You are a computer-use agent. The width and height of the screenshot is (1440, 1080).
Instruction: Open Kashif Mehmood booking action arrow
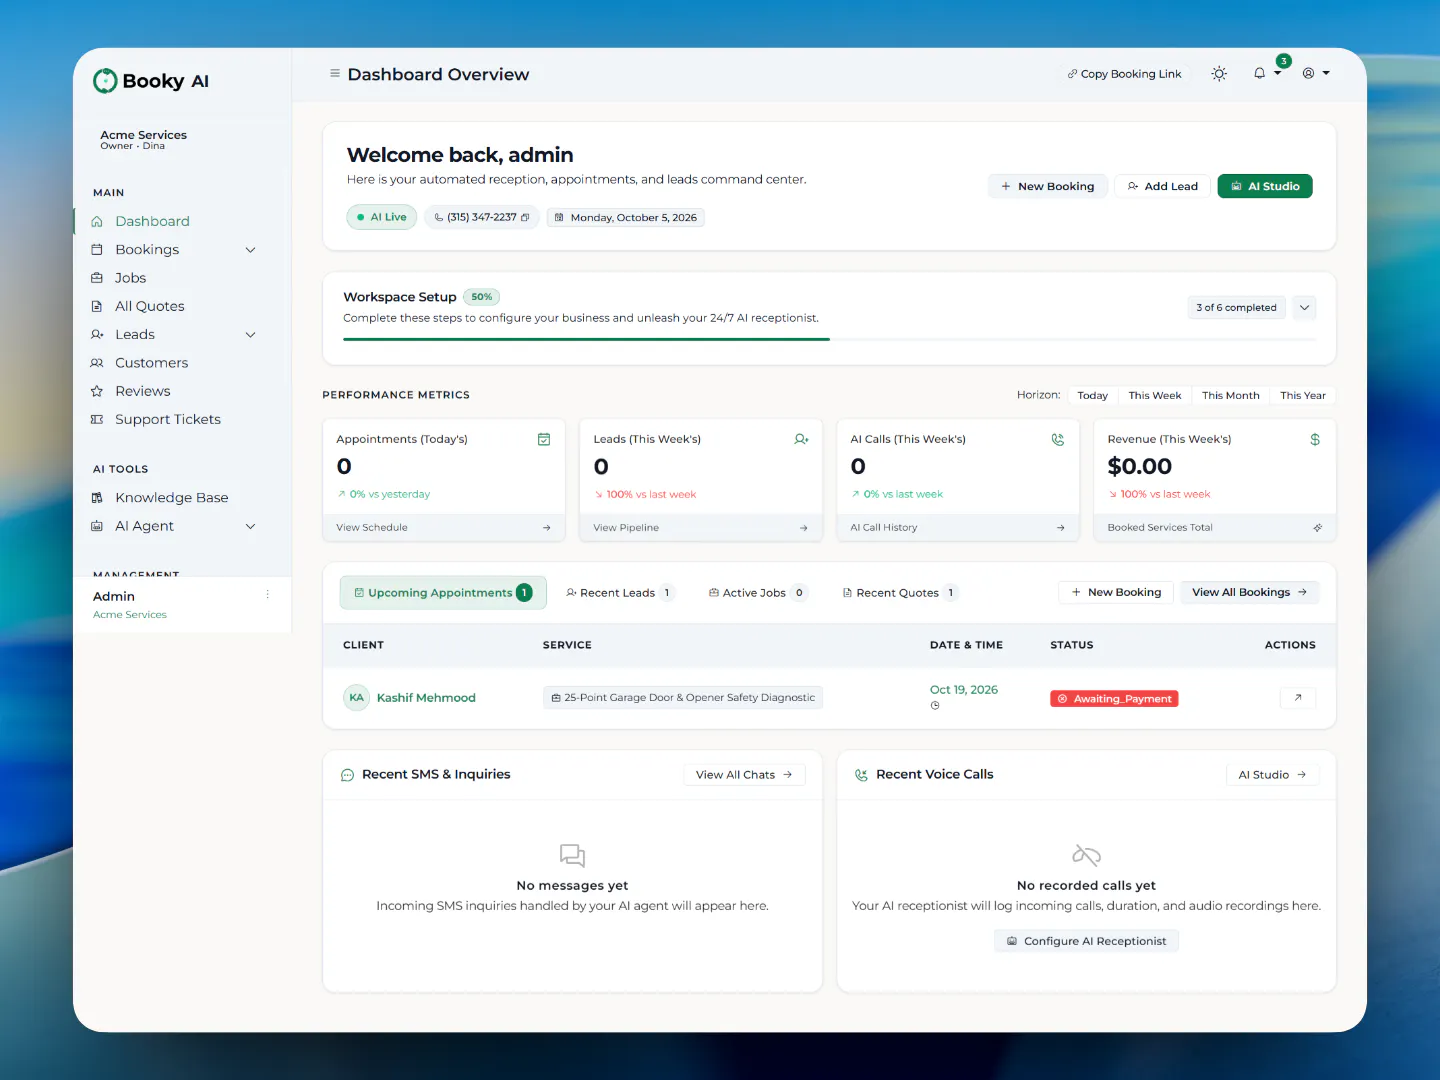pyautogui.click(x=1298, y=698)
